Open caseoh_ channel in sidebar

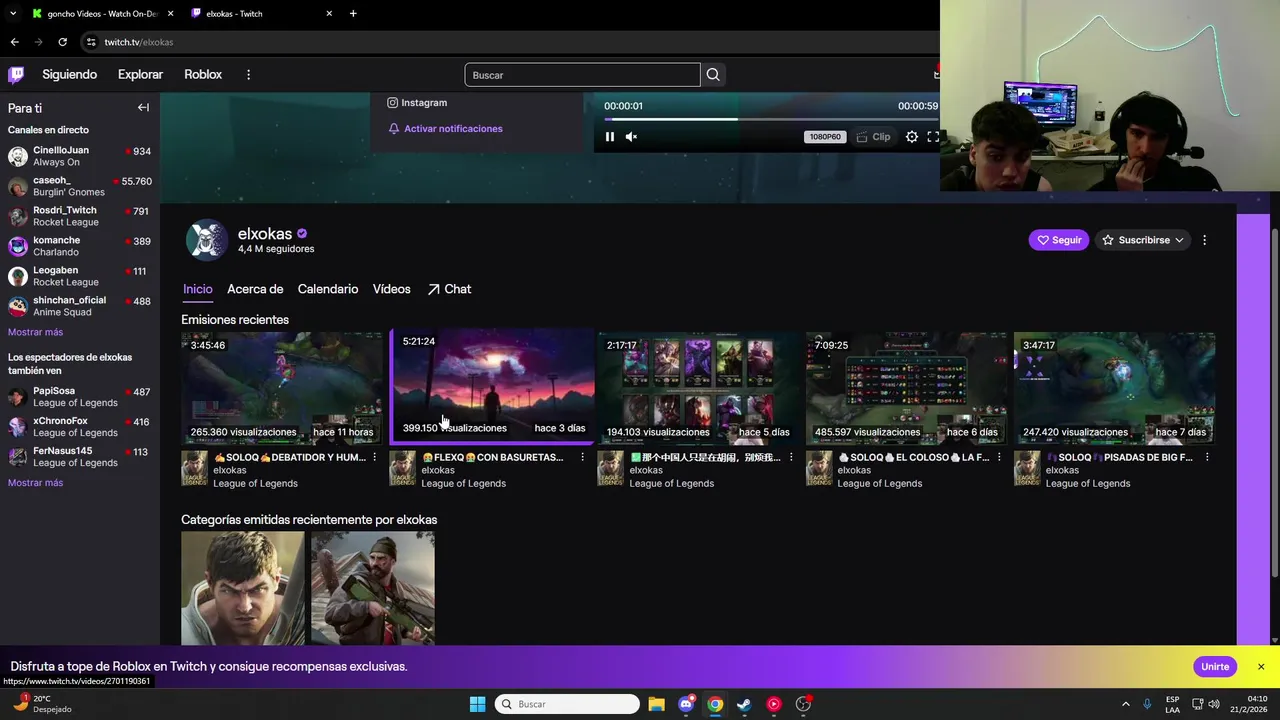click(80, 186)
